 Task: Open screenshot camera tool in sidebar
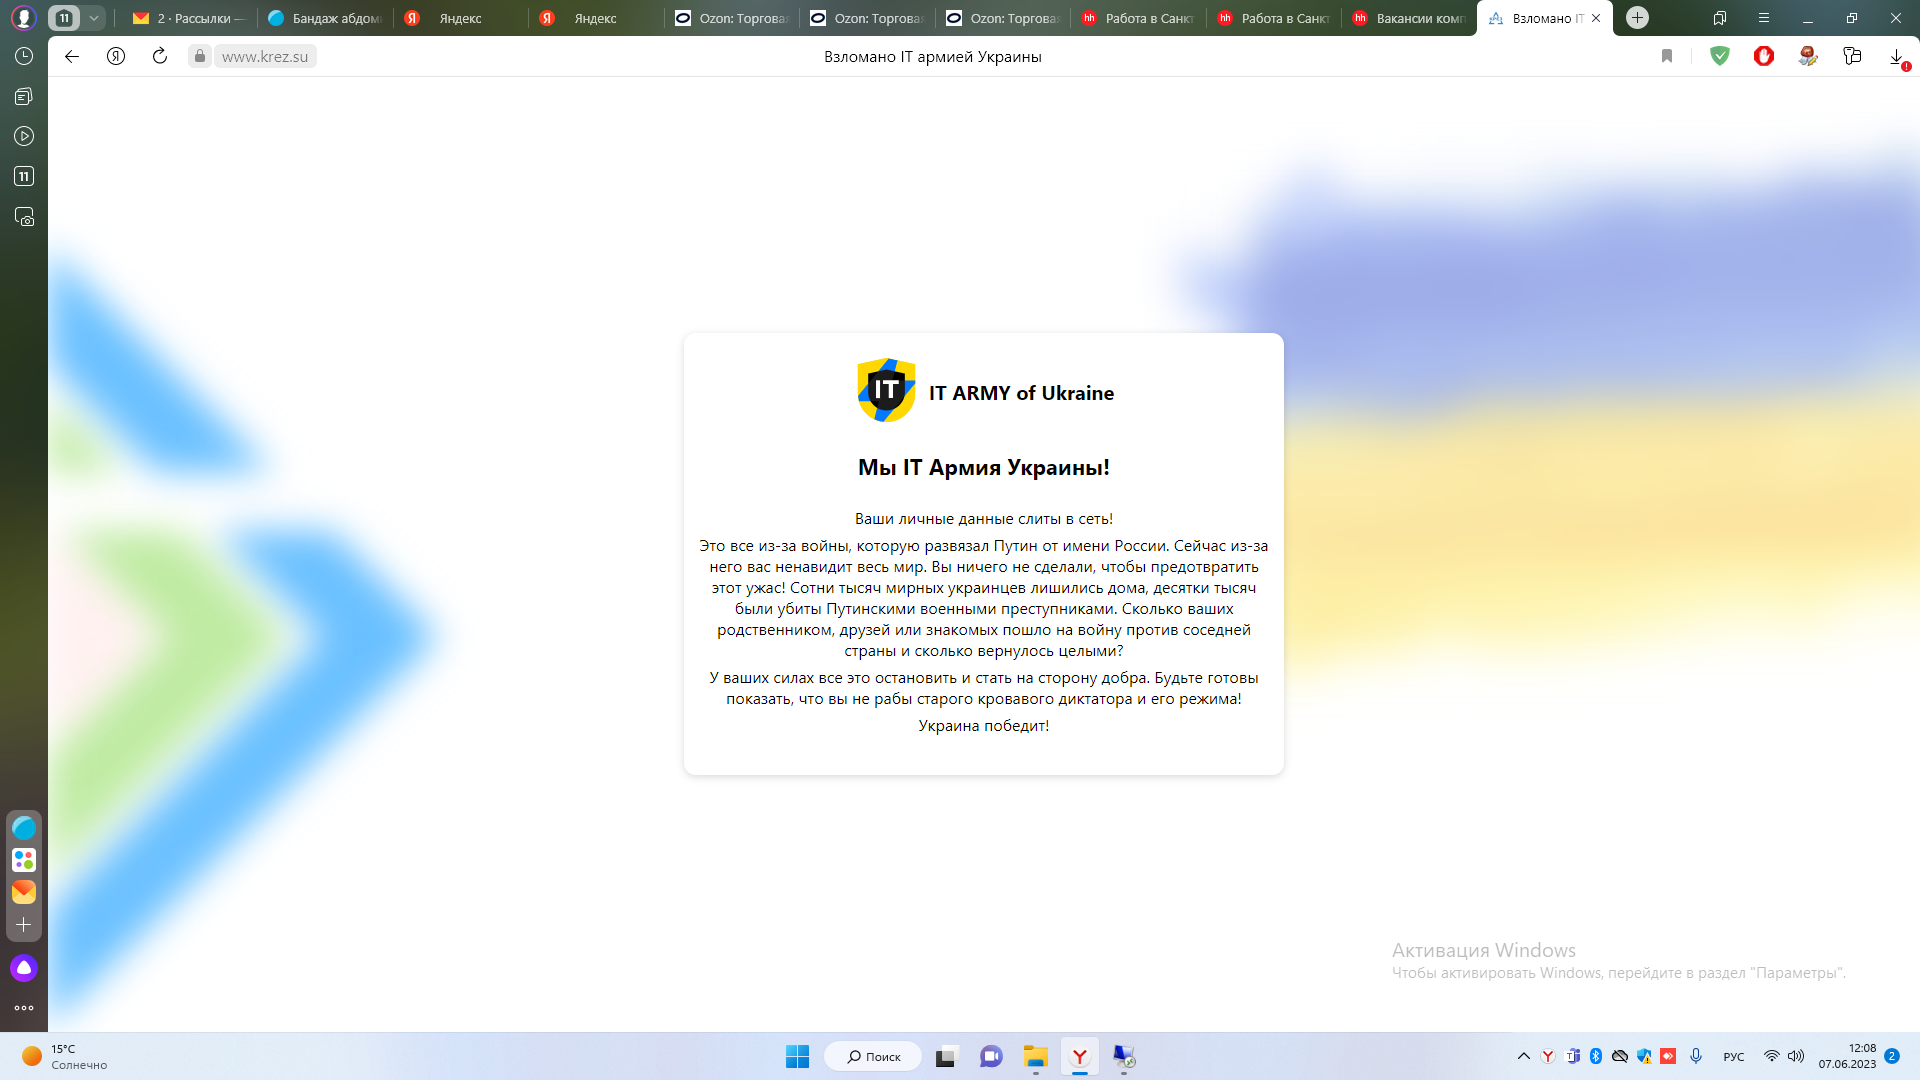24,216
